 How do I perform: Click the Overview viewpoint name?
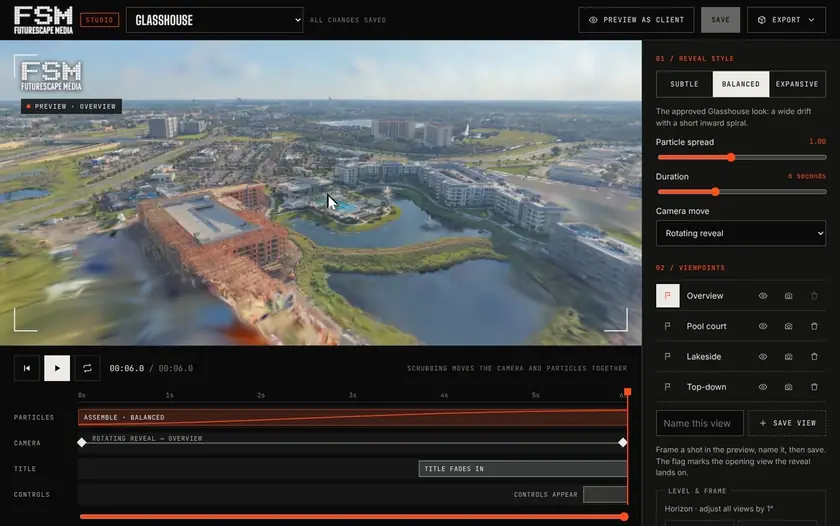705,296
